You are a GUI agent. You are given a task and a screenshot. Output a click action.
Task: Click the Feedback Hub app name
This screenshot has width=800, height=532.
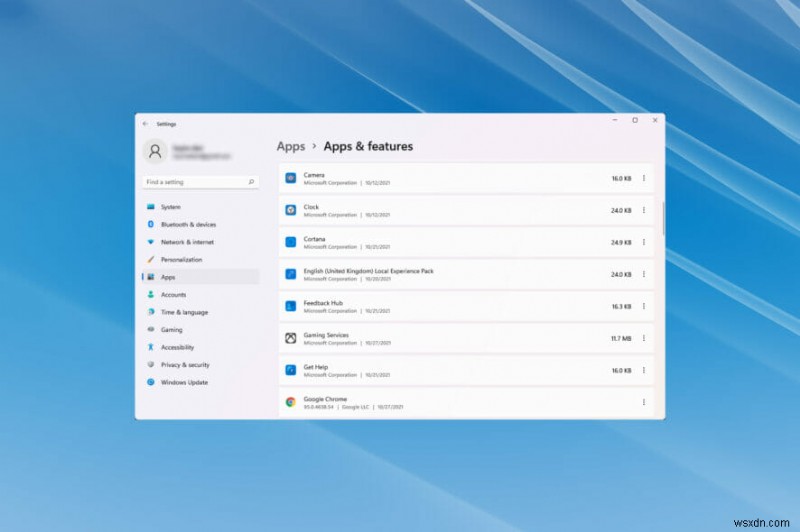pos(323,303)
